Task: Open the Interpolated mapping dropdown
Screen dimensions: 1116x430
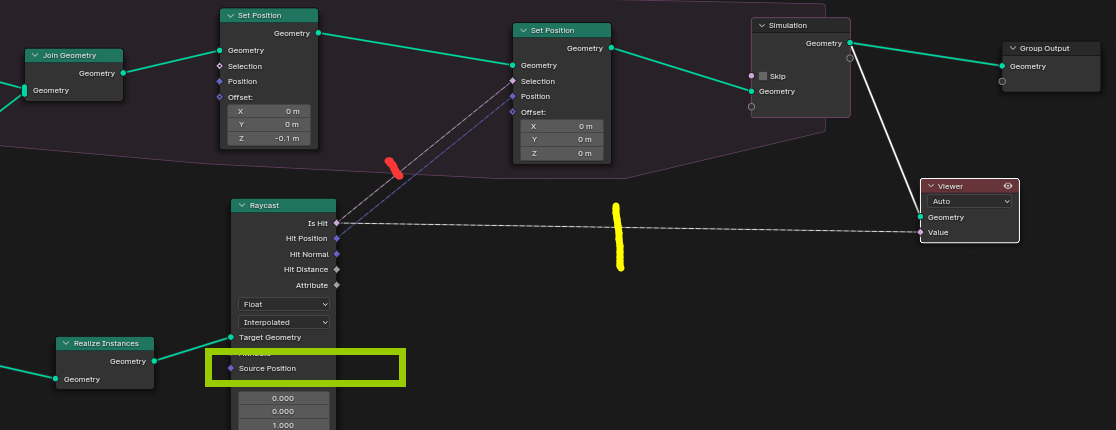Action: [283, 322]
